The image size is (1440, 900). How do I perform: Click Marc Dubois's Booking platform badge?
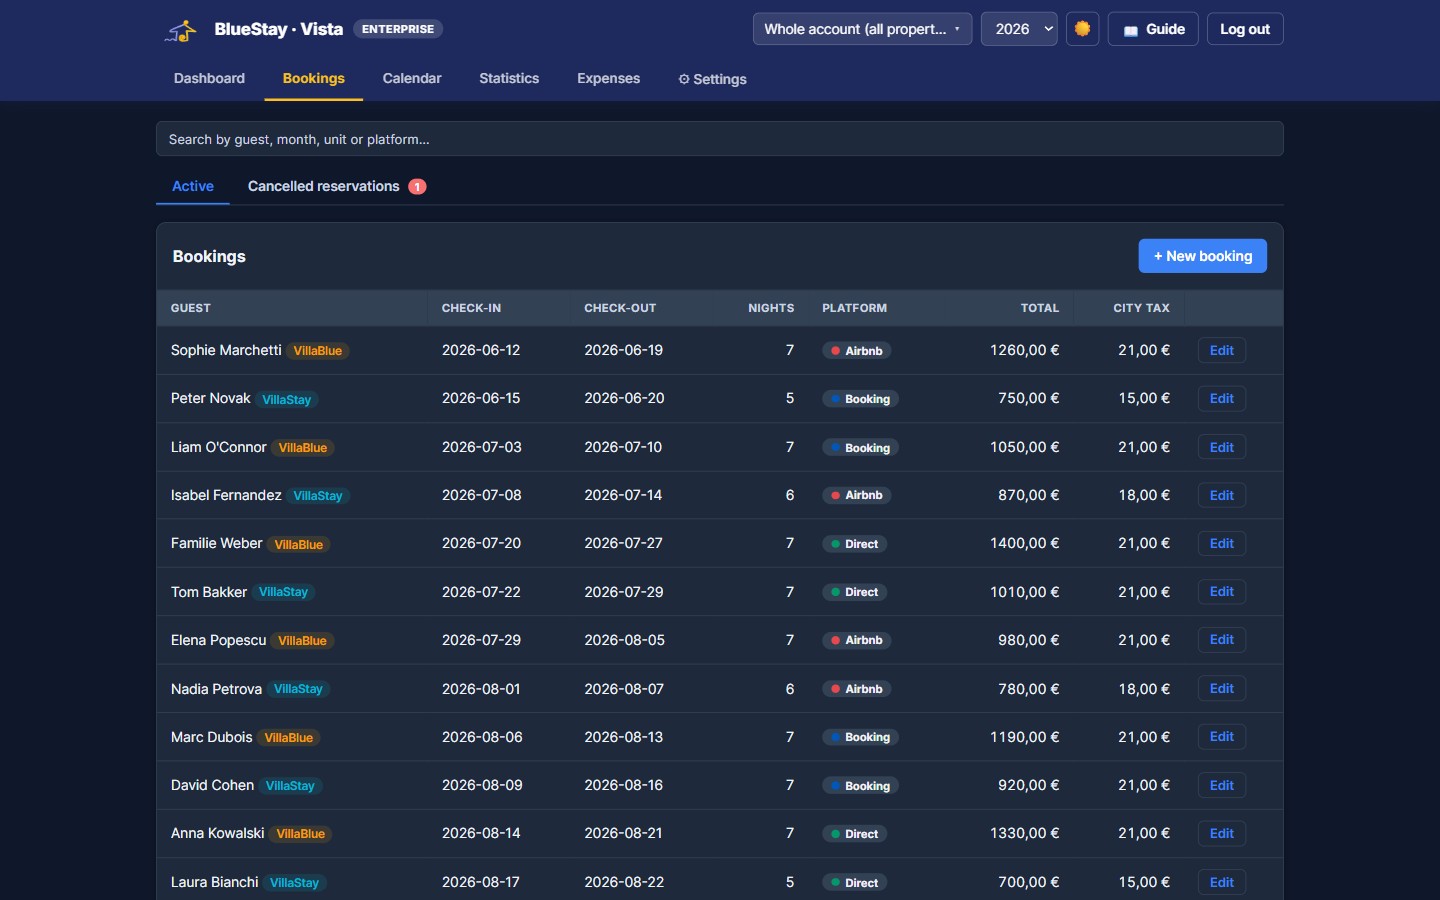click(x=860, y=737)
